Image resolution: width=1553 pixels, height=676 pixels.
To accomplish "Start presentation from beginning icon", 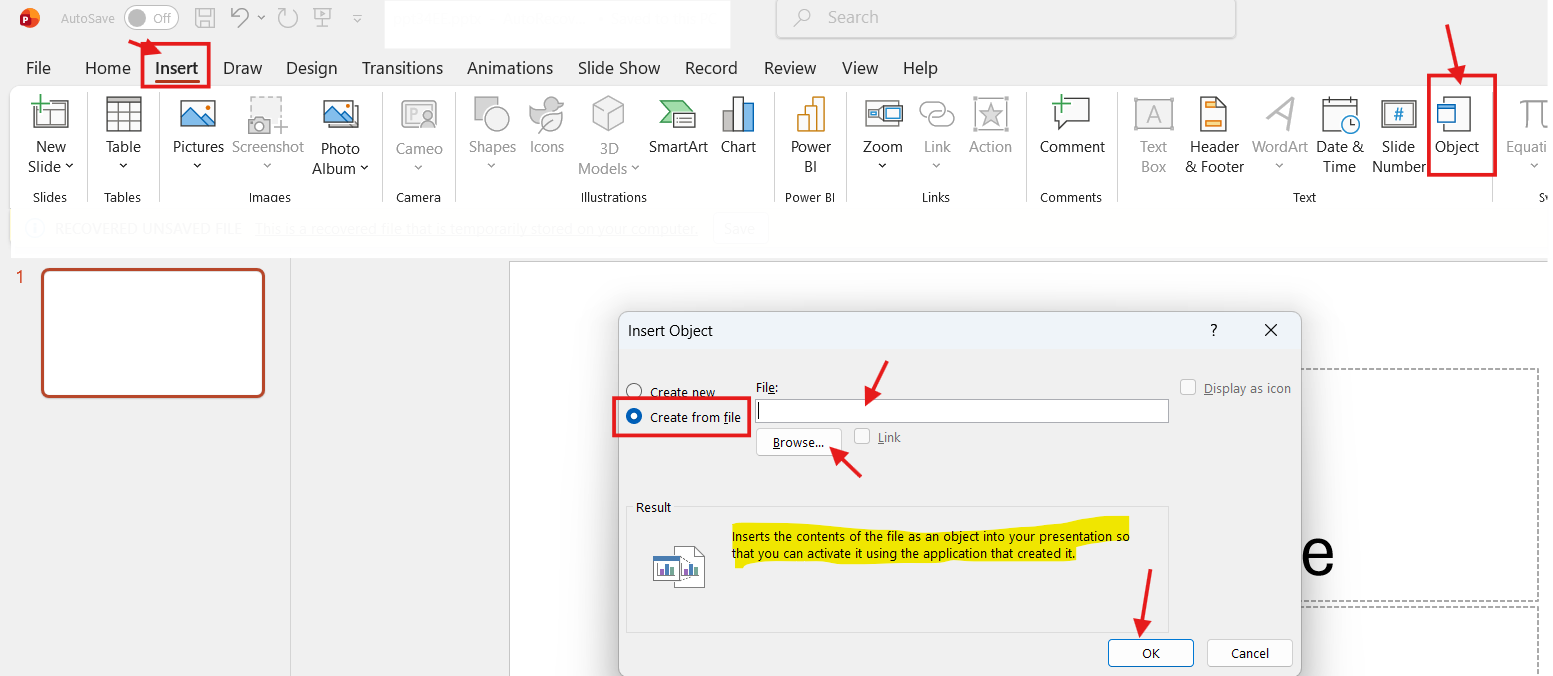I will tap(321, 17).
